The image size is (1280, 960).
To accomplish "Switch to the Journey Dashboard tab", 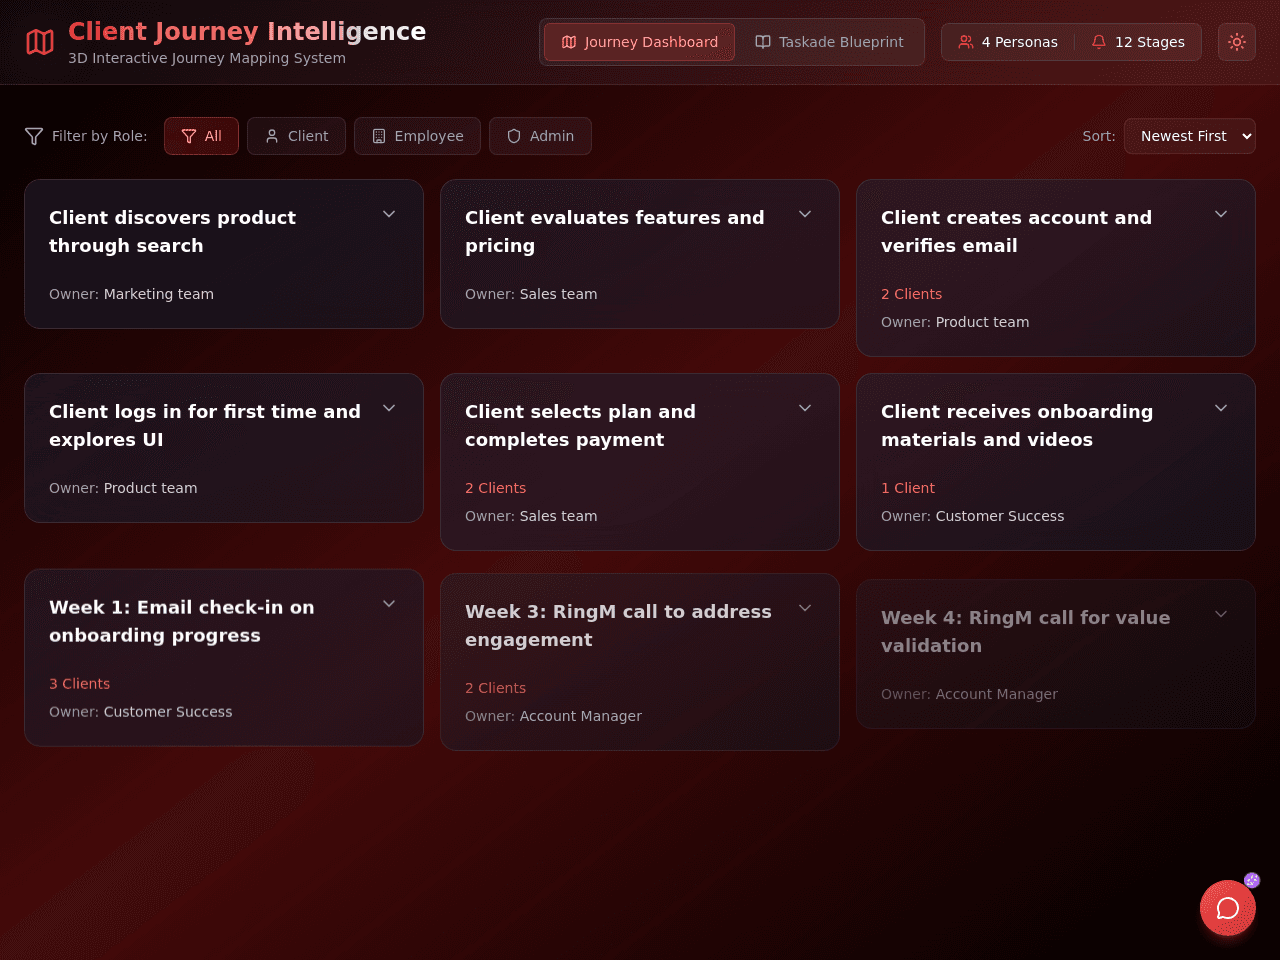I will 639,42.
